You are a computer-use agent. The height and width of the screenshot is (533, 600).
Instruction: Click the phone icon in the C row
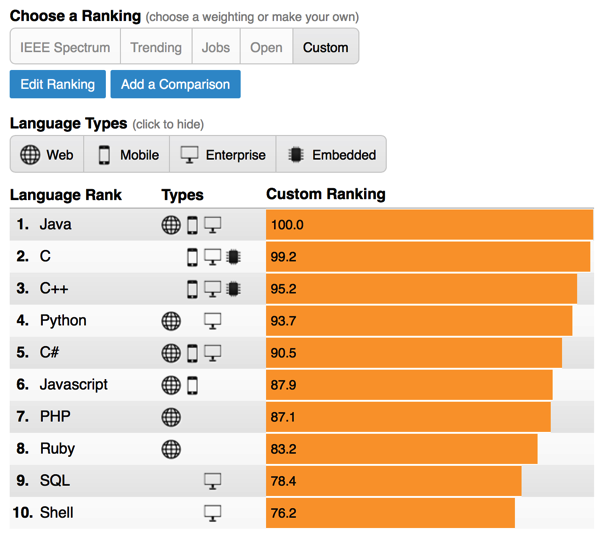pyautogui.click(x=192, y=257)
